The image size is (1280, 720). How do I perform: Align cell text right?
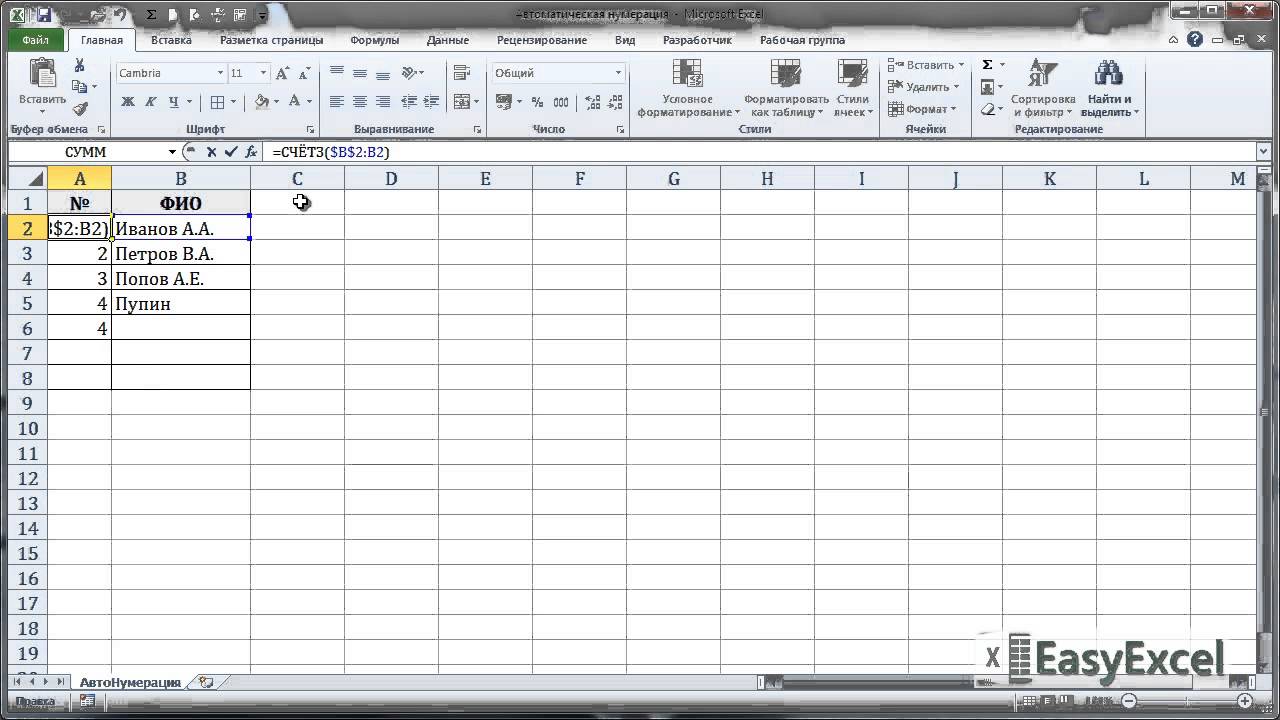coord(382,102)
